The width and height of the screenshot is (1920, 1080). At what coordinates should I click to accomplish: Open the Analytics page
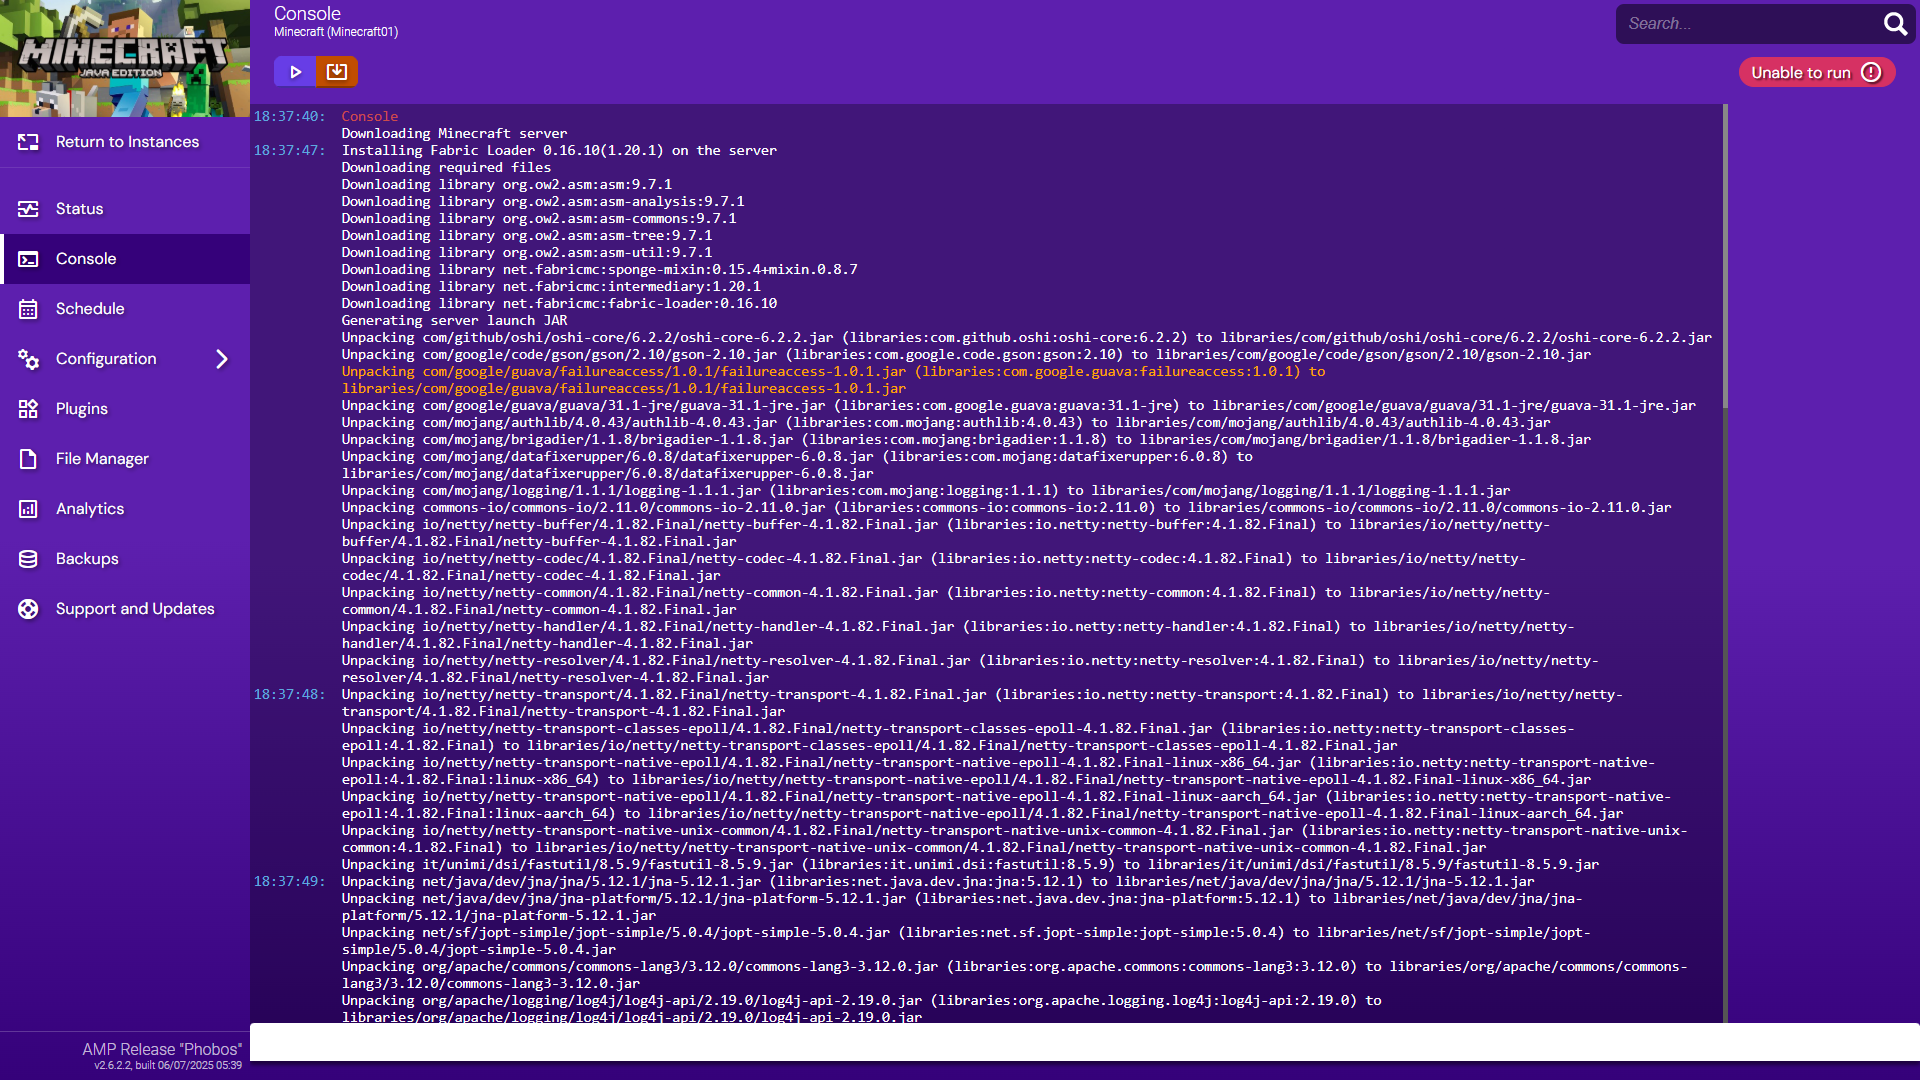[x=125, y=509]
